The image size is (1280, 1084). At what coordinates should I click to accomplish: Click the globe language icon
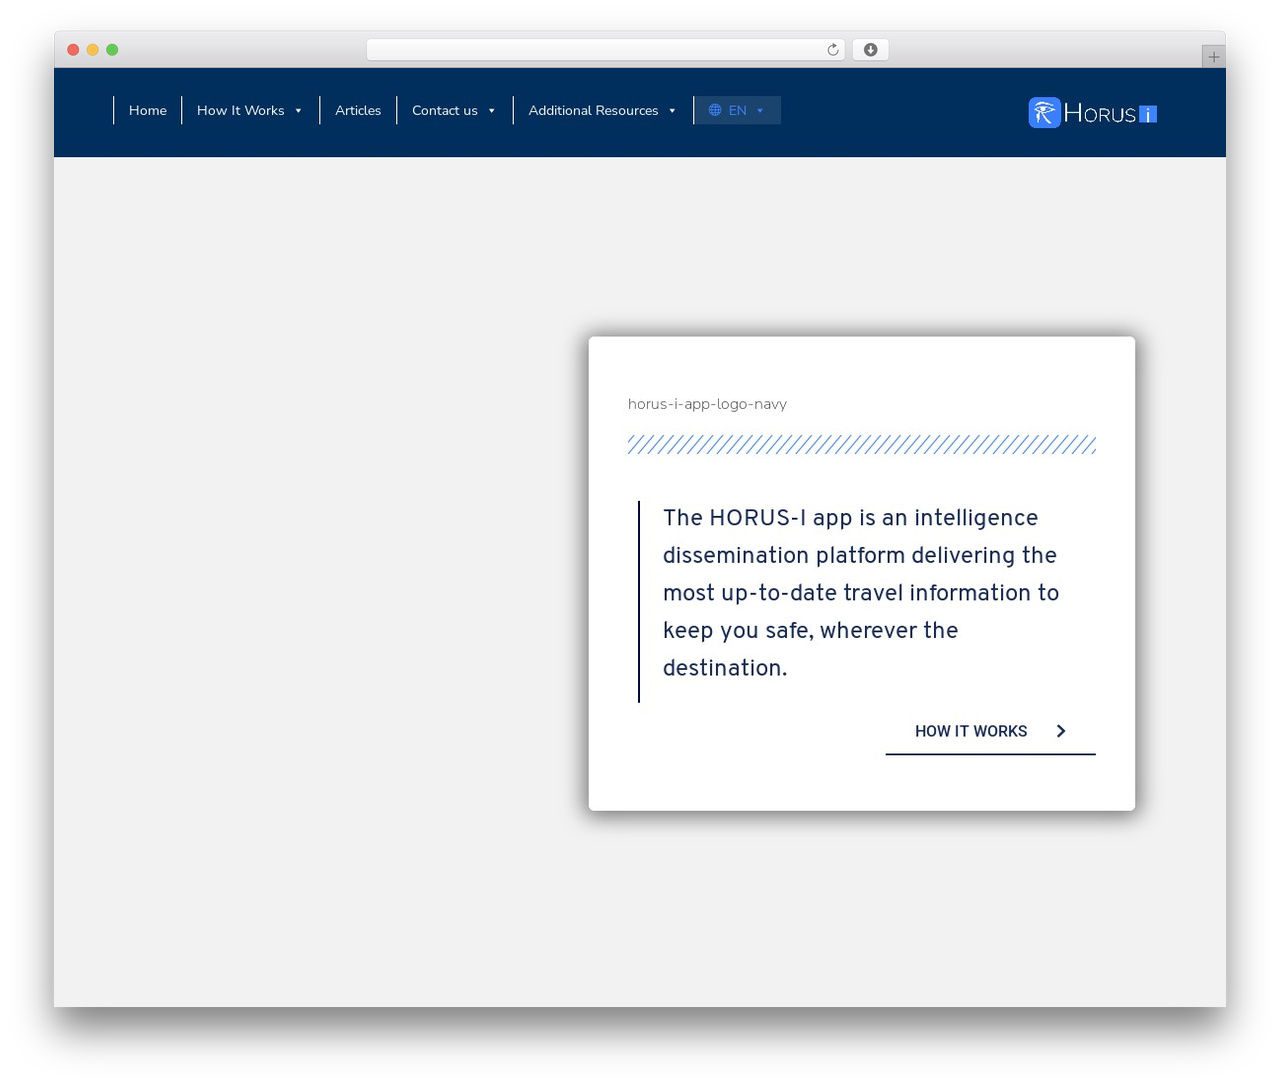click(715, 110)
